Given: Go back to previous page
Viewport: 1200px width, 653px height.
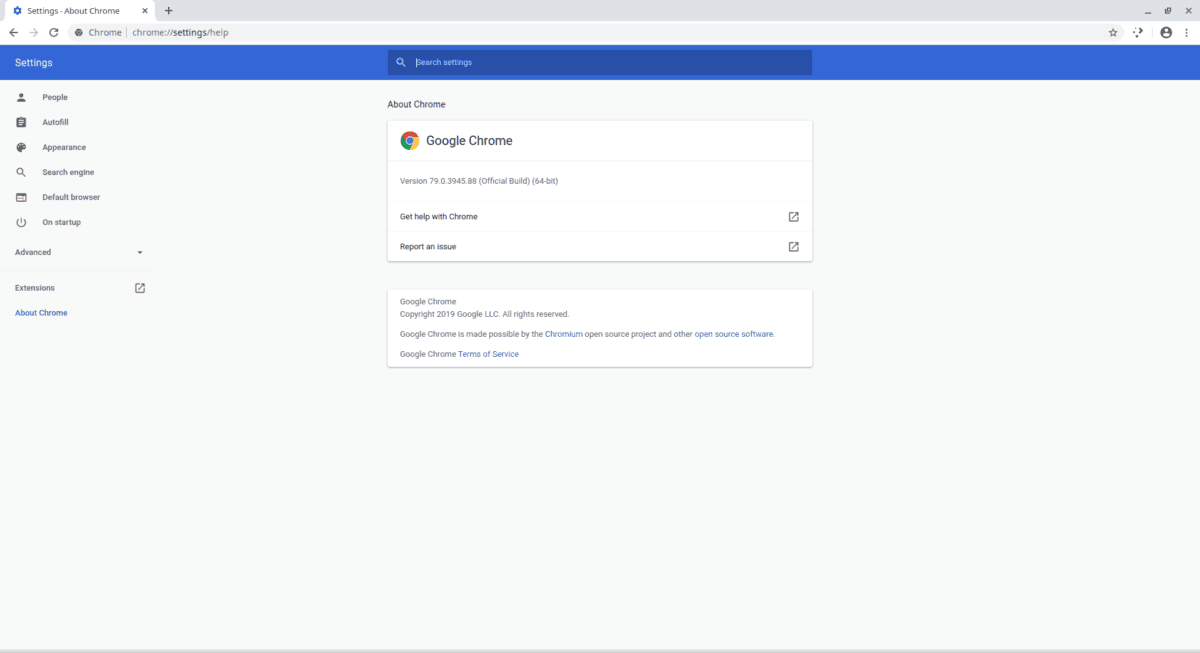Looking at the screenshot, I should click(x=14, y=32).
